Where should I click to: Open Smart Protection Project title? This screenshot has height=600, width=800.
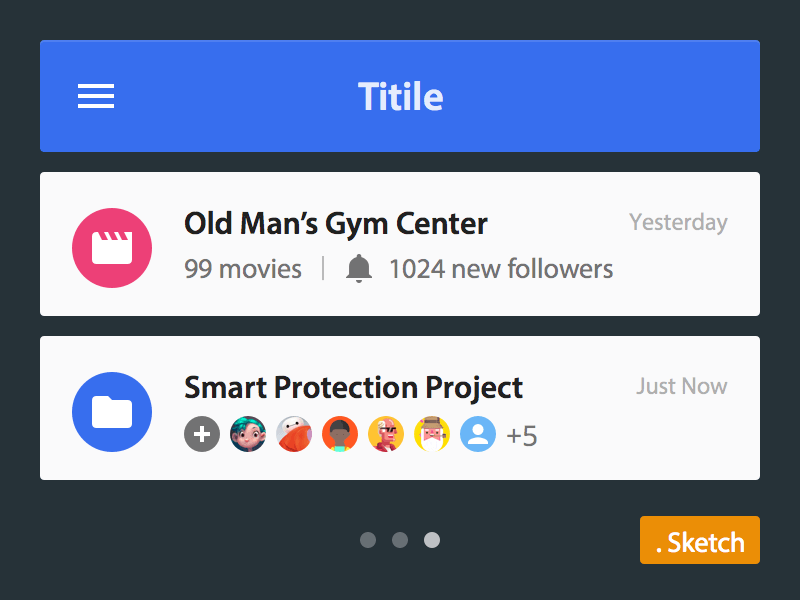353,388
